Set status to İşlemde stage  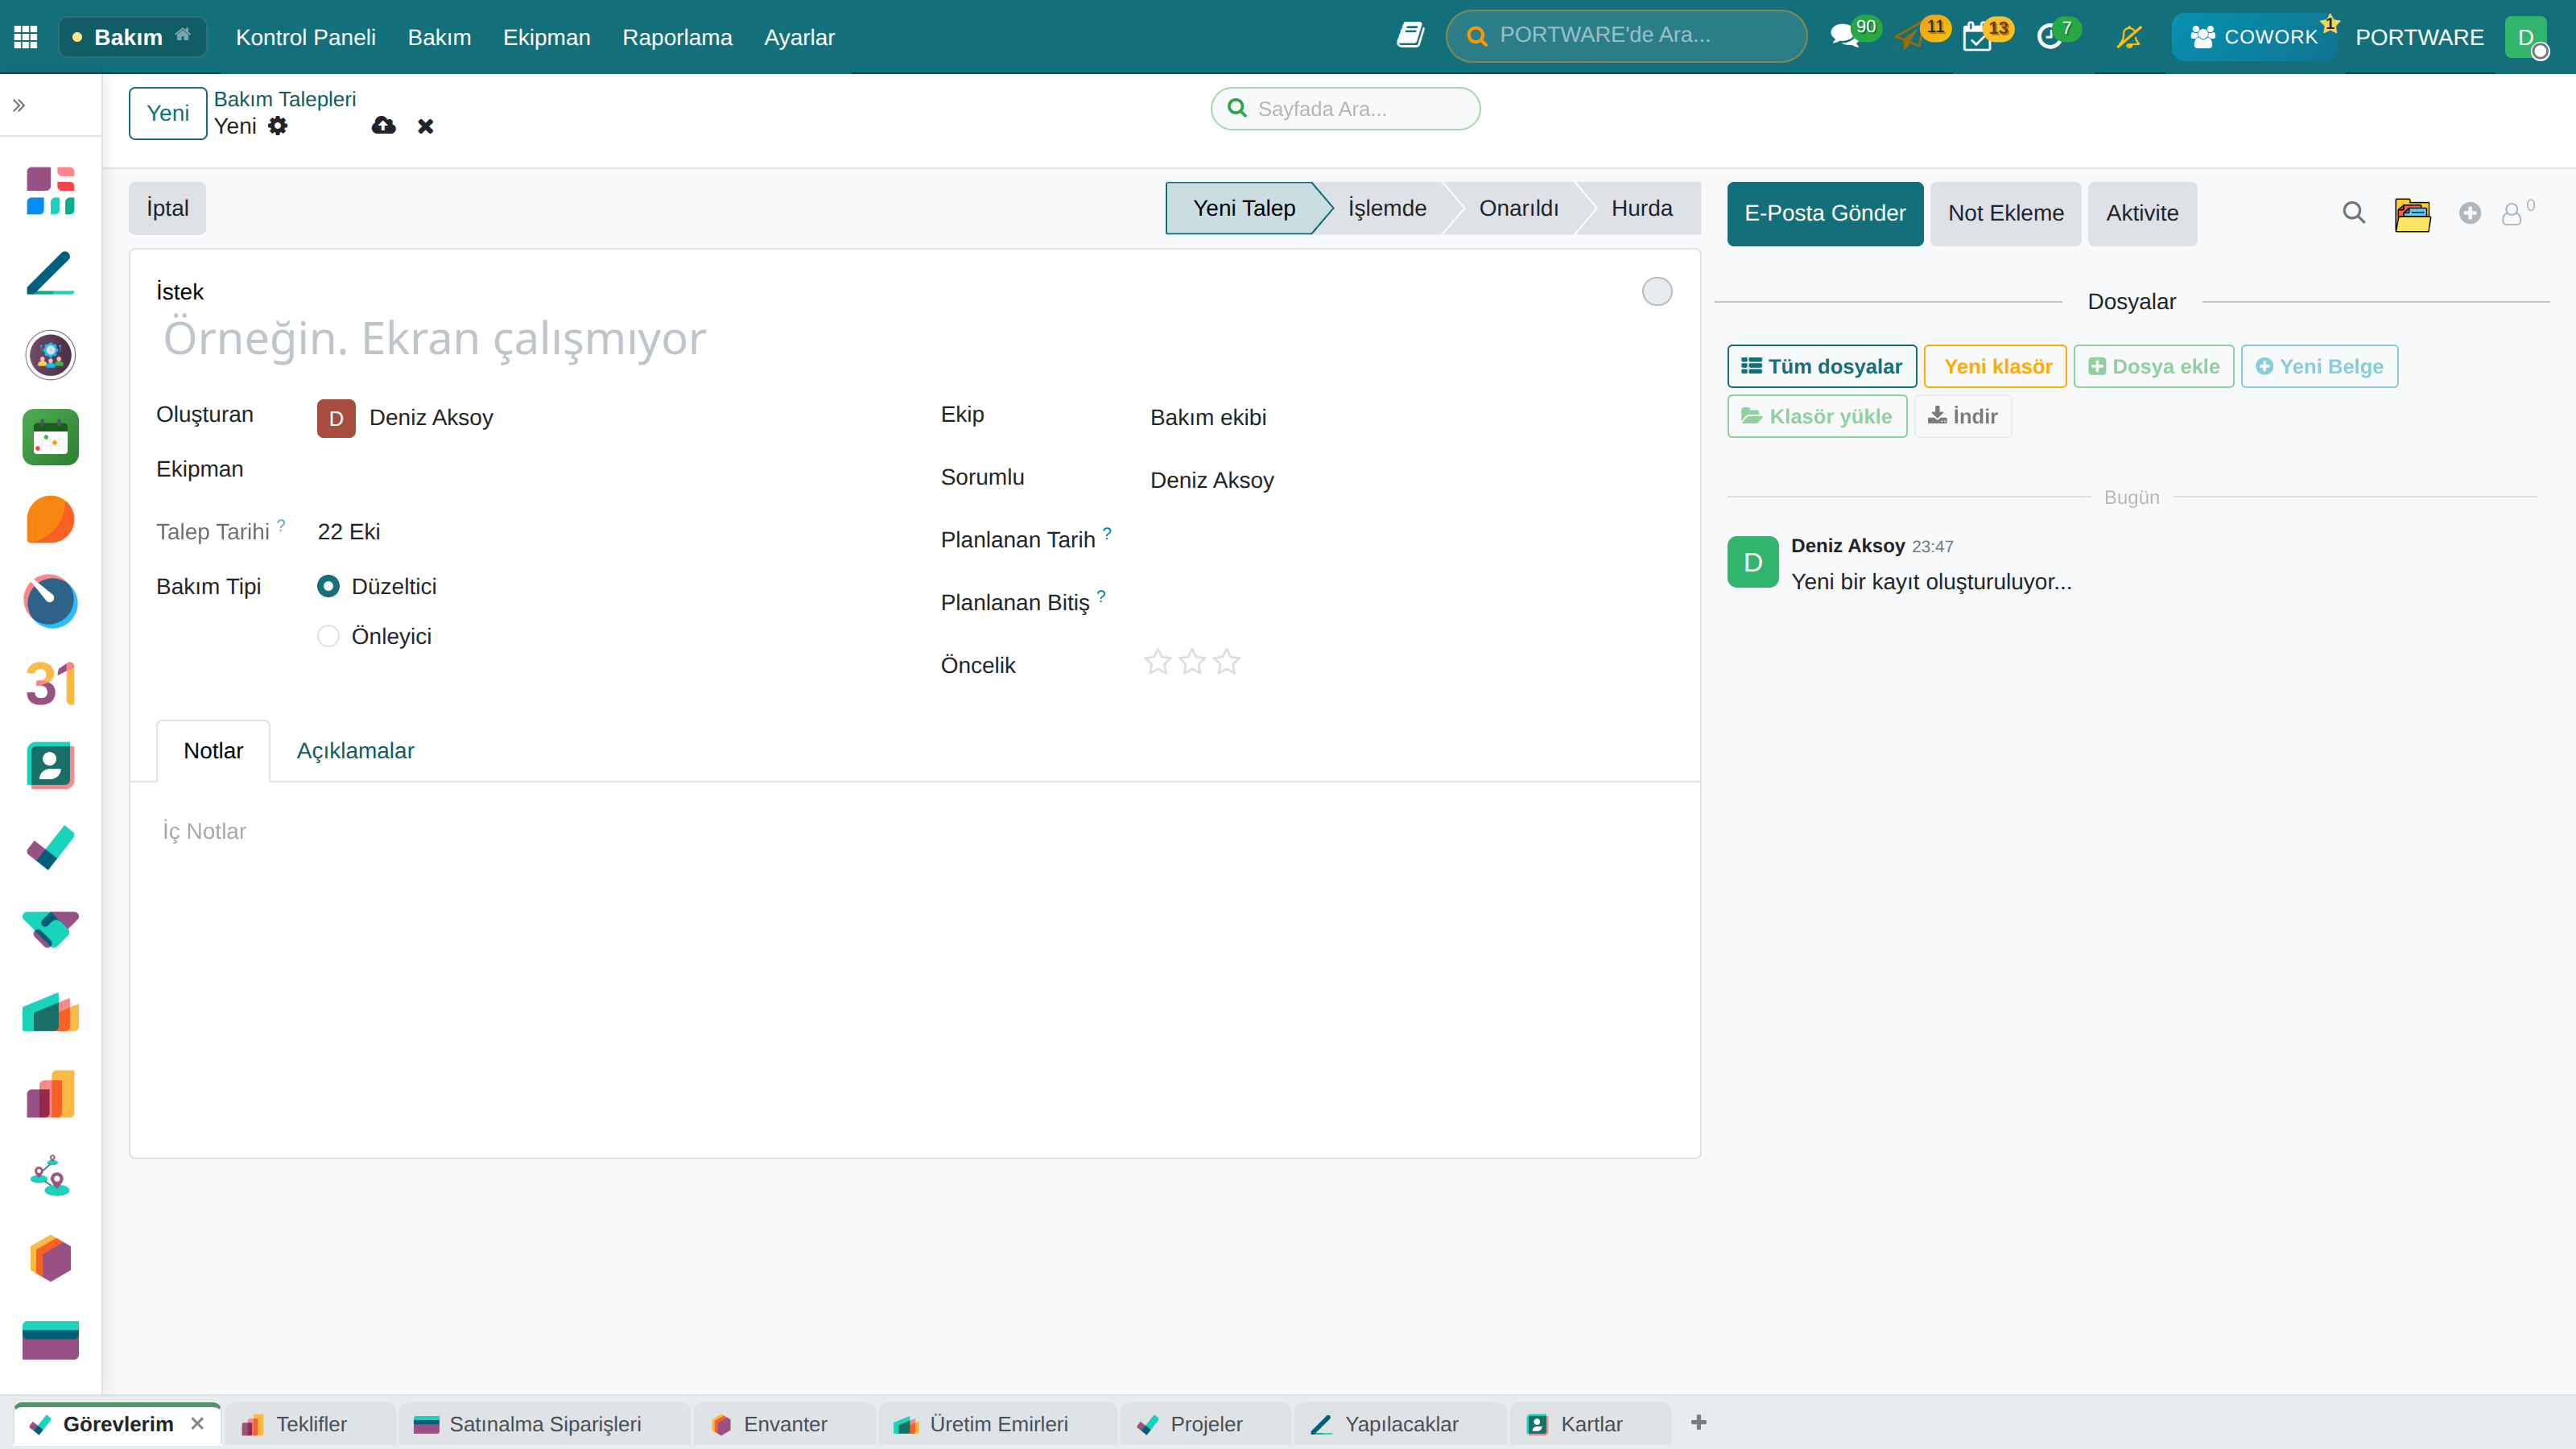[x=1387, y=208]
